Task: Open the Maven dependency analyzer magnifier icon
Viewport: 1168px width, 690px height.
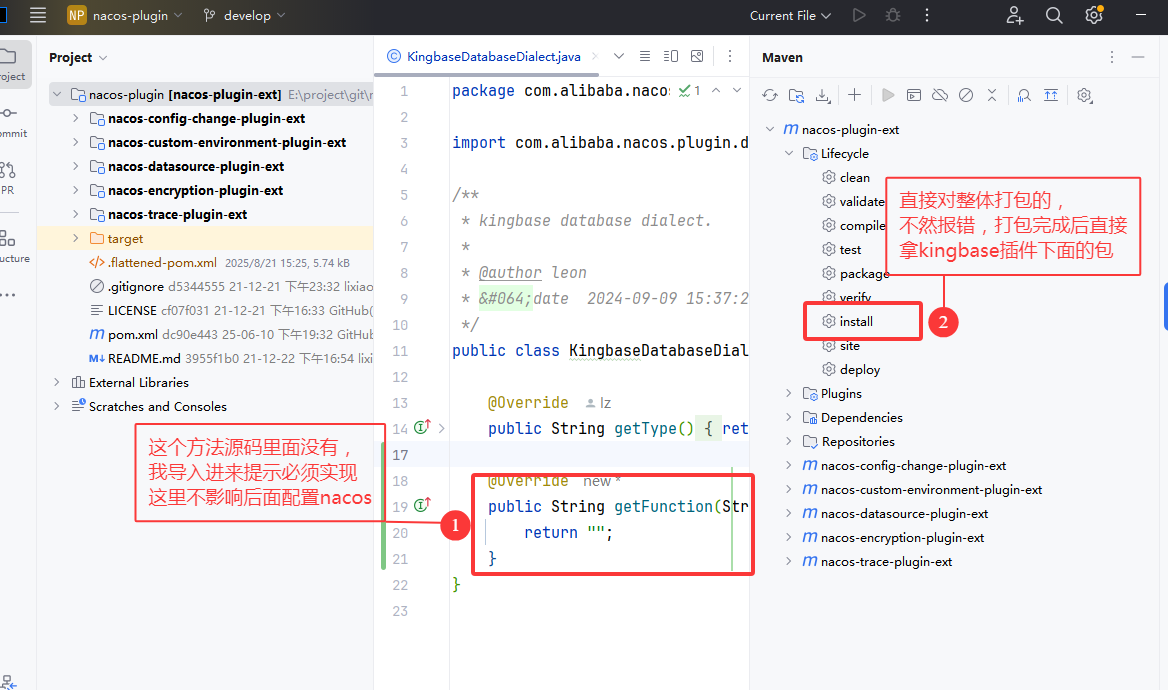Action: 1024,95
